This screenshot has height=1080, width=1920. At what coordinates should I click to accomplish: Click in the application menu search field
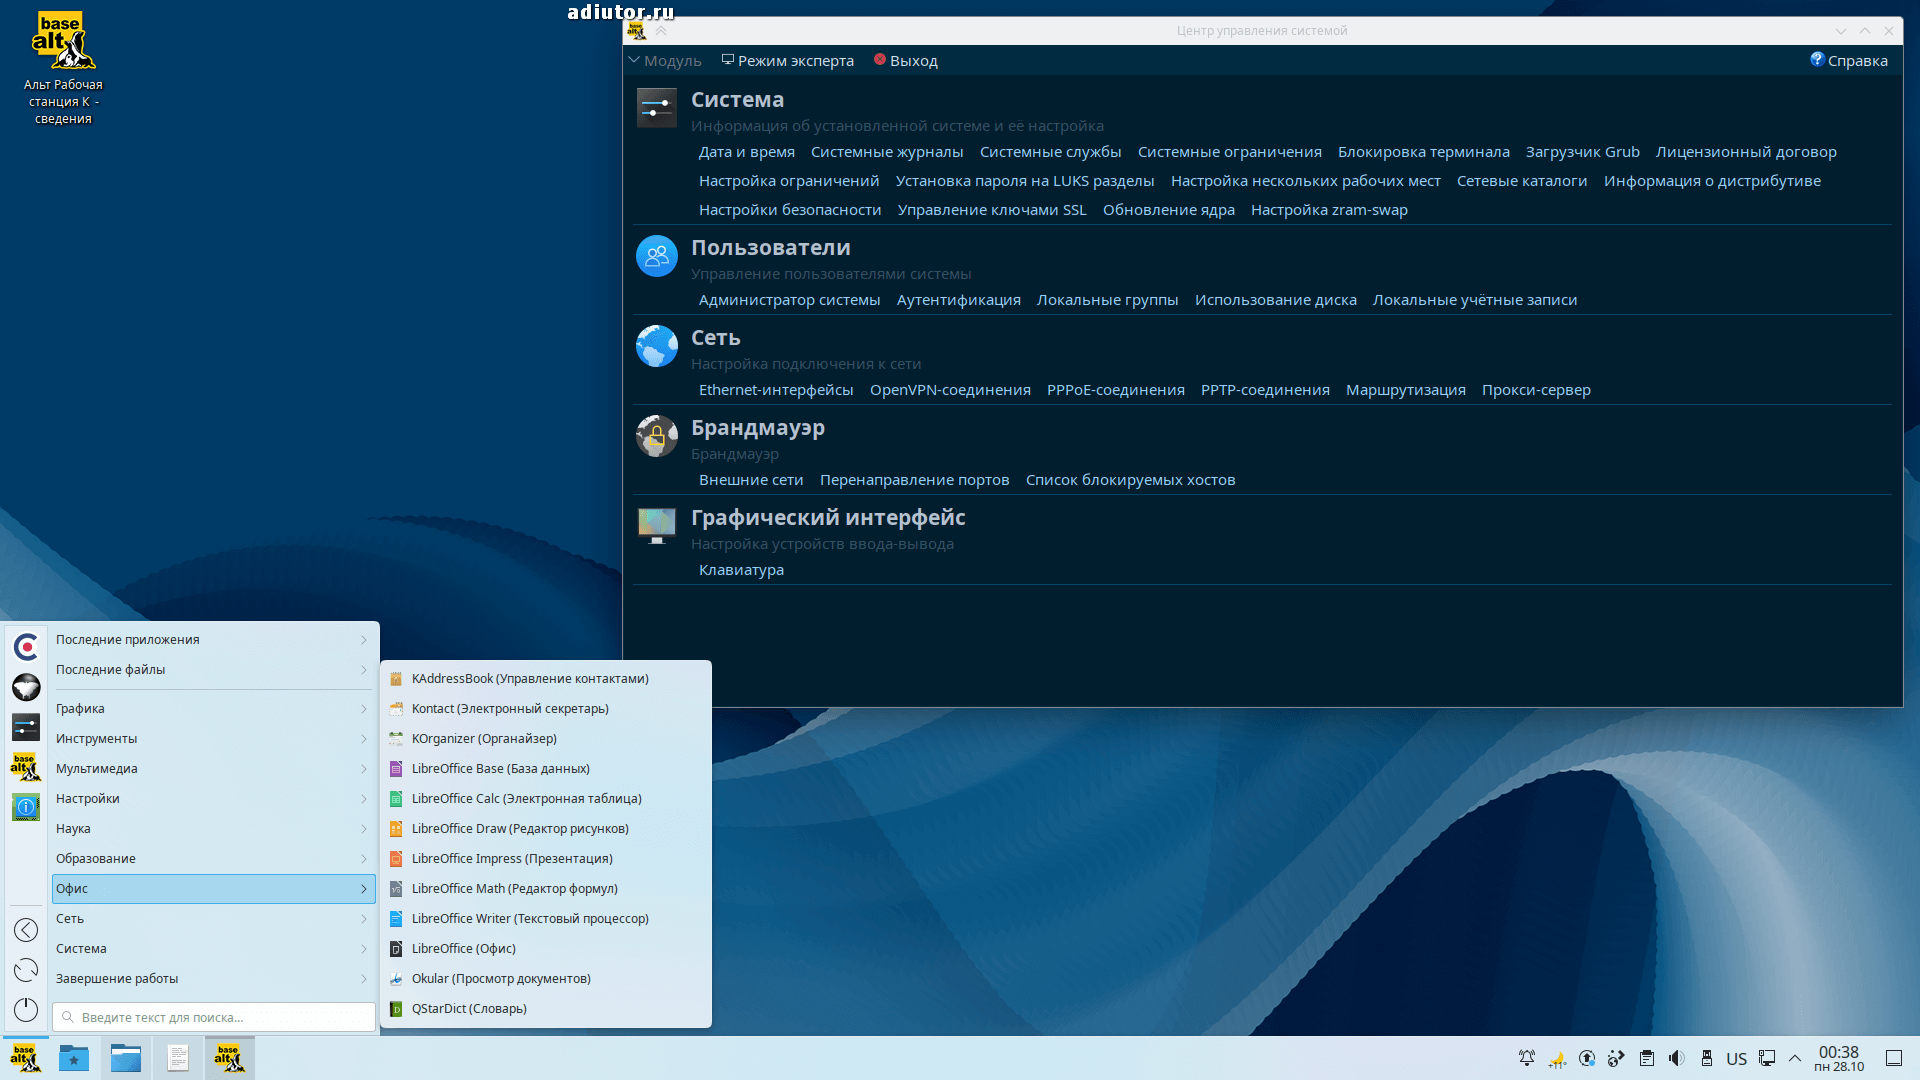[x=213, y=1017]
